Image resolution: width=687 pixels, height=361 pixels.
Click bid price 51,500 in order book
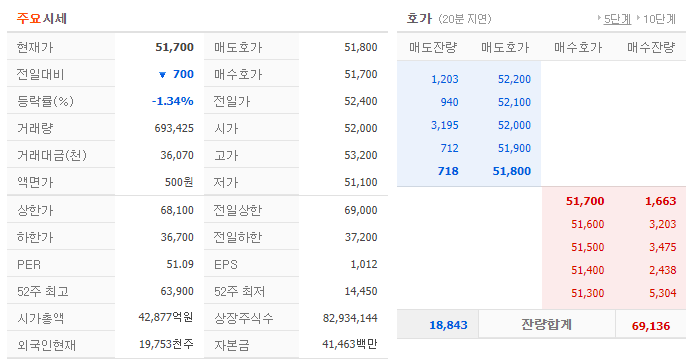coord(588,247)
